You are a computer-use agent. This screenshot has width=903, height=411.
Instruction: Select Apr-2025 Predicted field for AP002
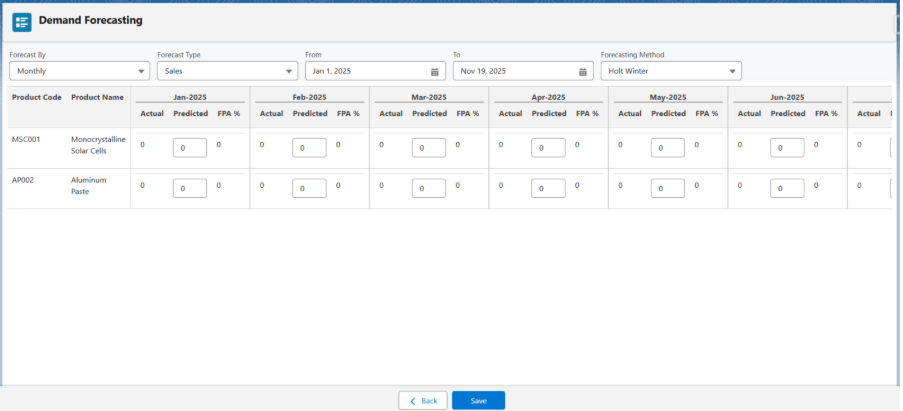click(x=548, y=188)
